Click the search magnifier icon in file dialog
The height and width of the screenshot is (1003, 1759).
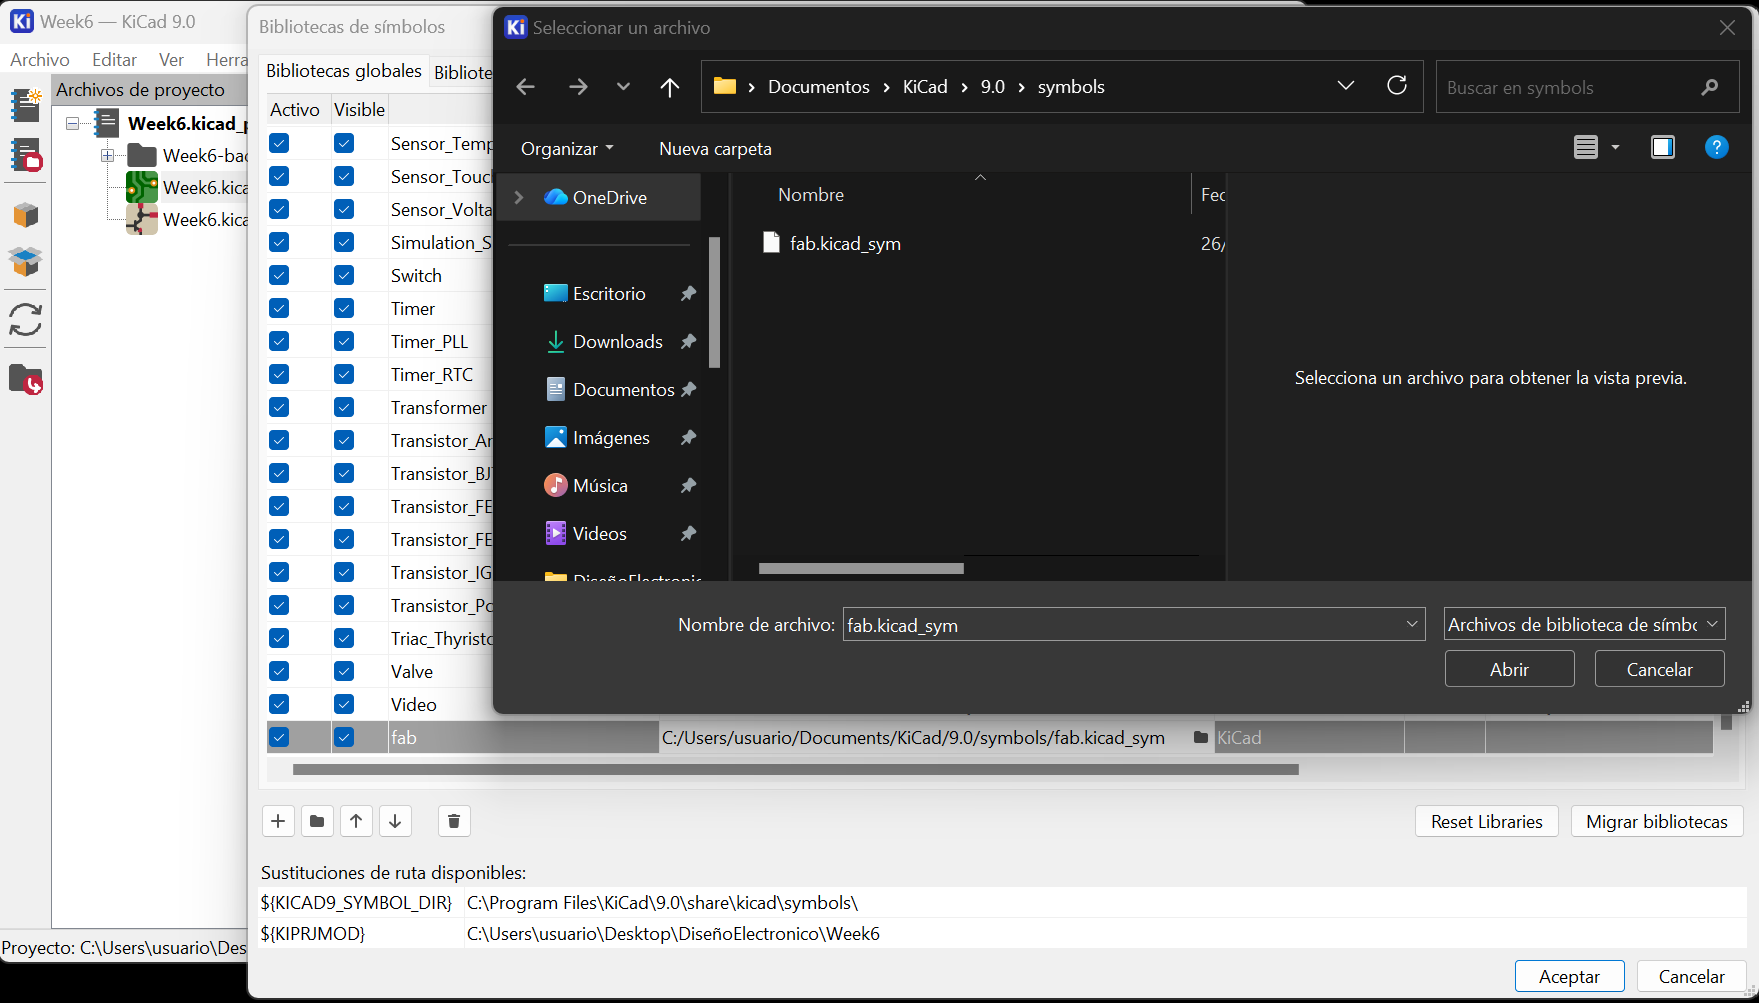click(1710, 87)
